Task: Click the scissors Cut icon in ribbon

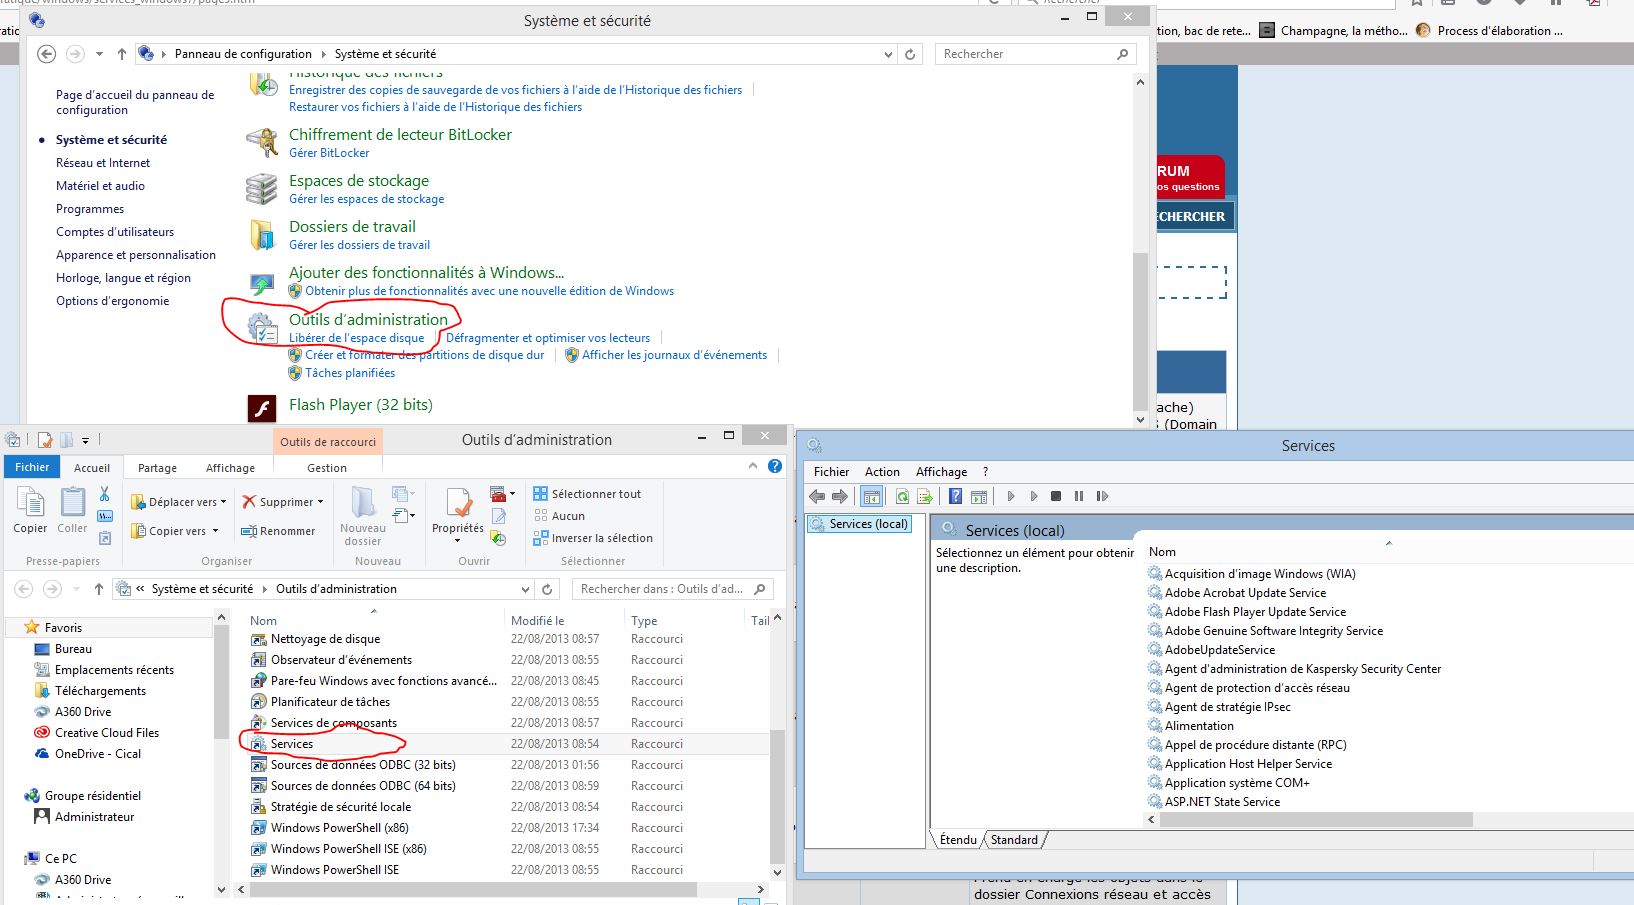Action: [104, 494]
